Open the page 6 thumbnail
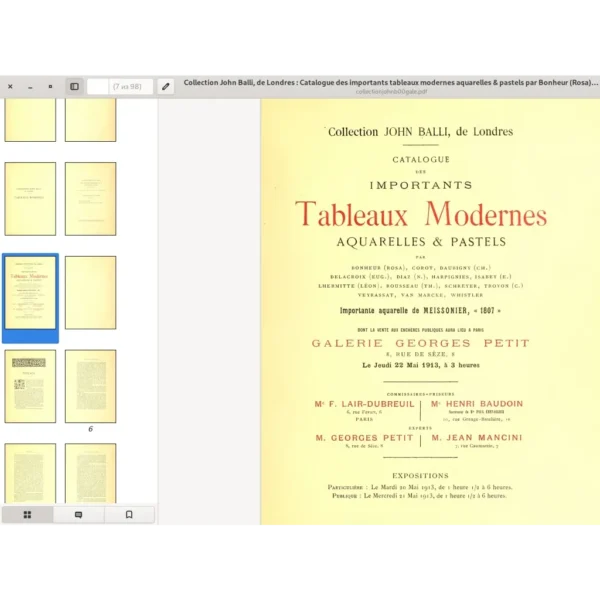 point(90,385)
